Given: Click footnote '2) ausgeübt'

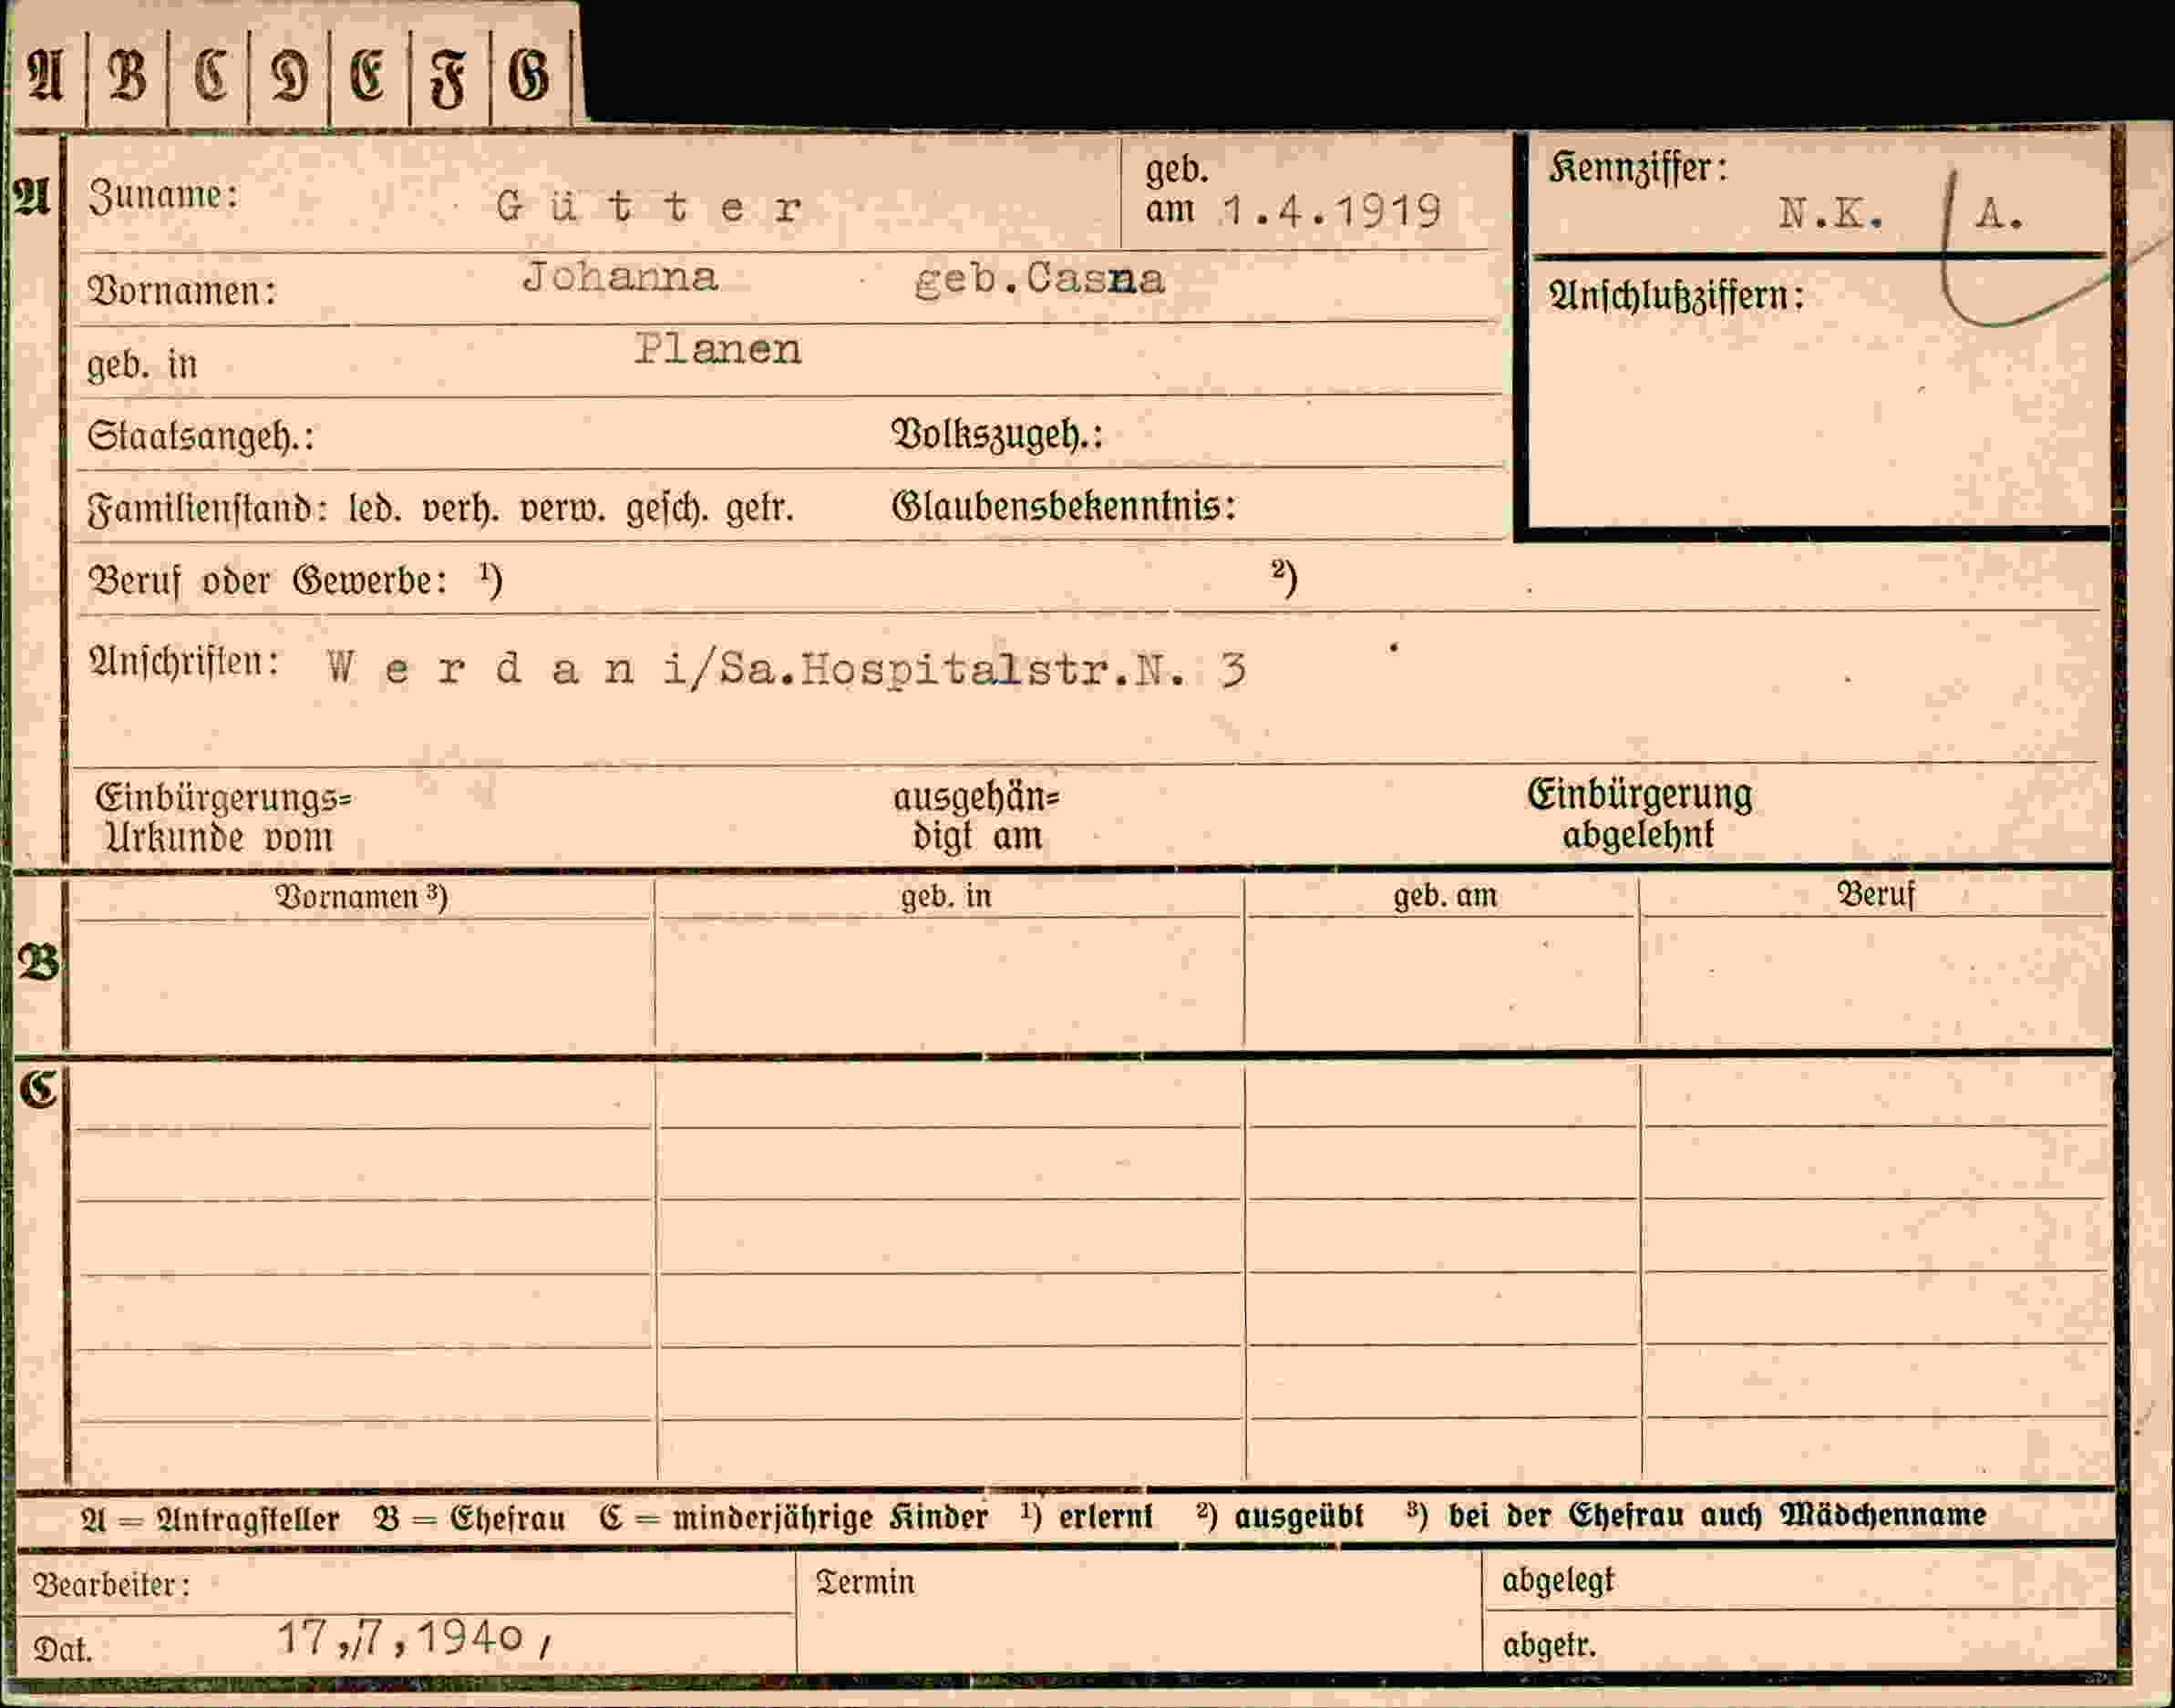Looking at the screenshot, I should [1280, 1516].
